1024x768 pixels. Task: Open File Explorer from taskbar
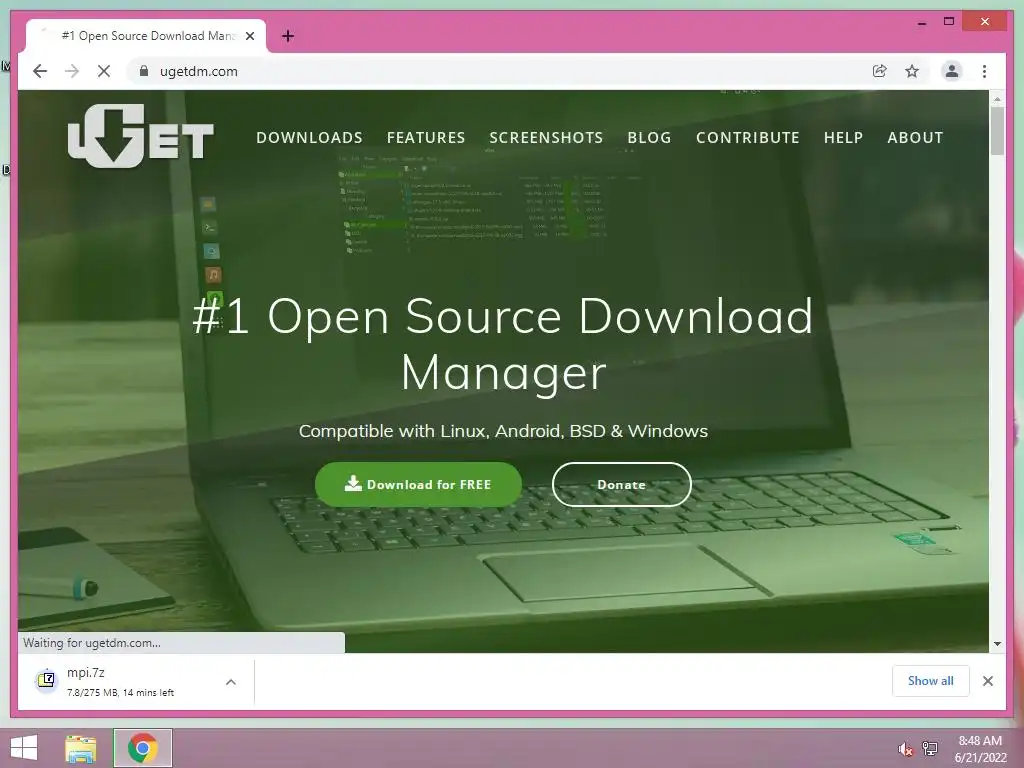pyautogui.click(x=80, y=748)
